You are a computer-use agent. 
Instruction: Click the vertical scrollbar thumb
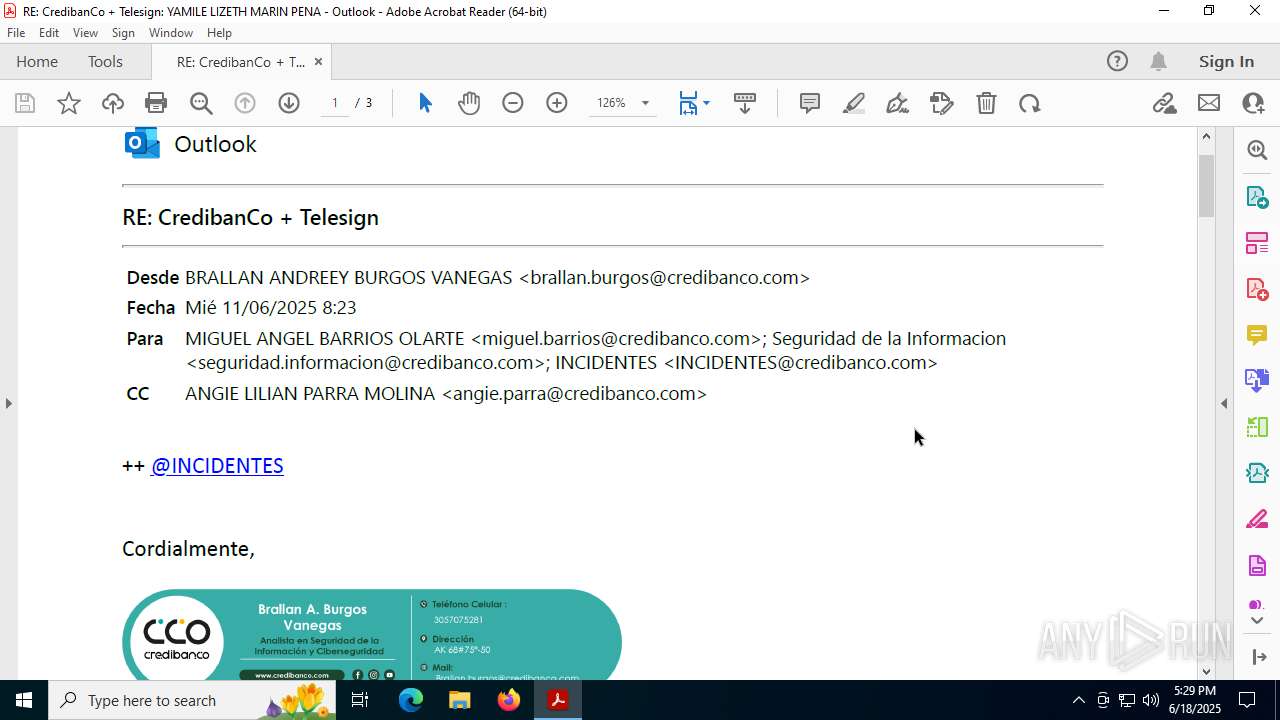1206,186
